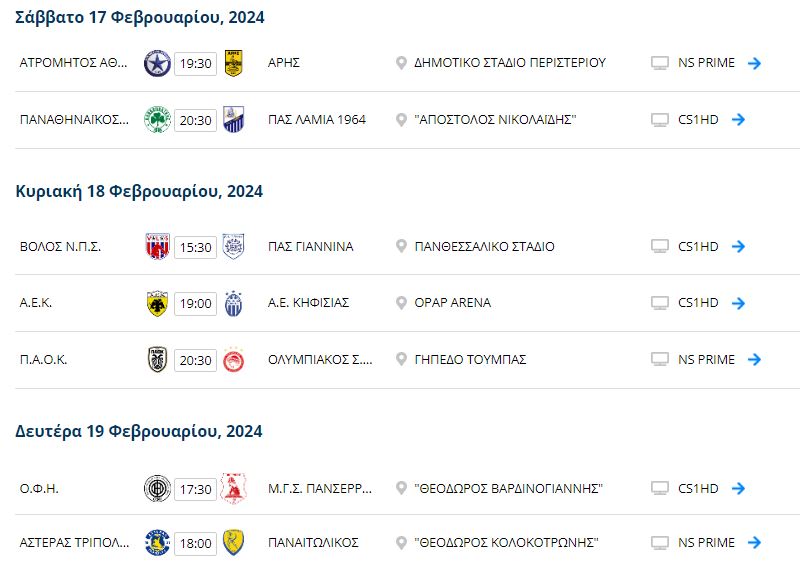Click the ΠΑΝΑΙΤΩΛΙΚΟΣ team name
The width and height of the screenshot is (800, 568).
click(313, 542)
